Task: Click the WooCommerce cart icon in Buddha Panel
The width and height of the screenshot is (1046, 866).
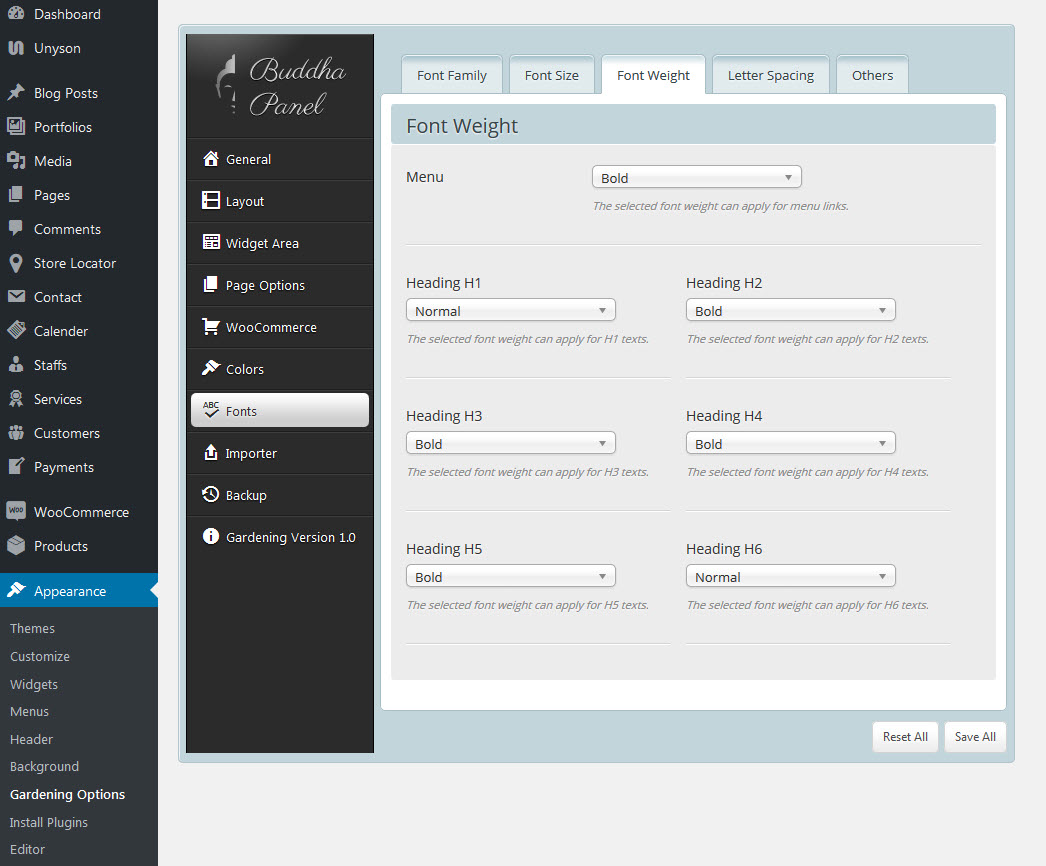Action: (211, 326)
